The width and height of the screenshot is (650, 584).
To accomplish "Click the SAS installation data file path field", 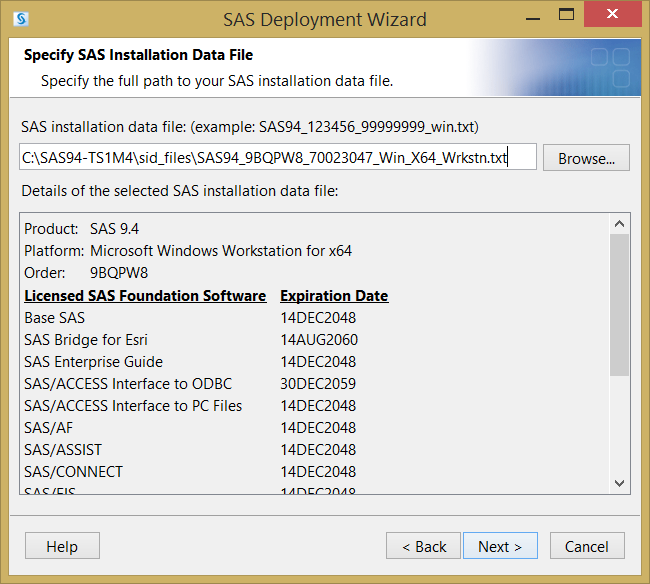I will (278, 157).
